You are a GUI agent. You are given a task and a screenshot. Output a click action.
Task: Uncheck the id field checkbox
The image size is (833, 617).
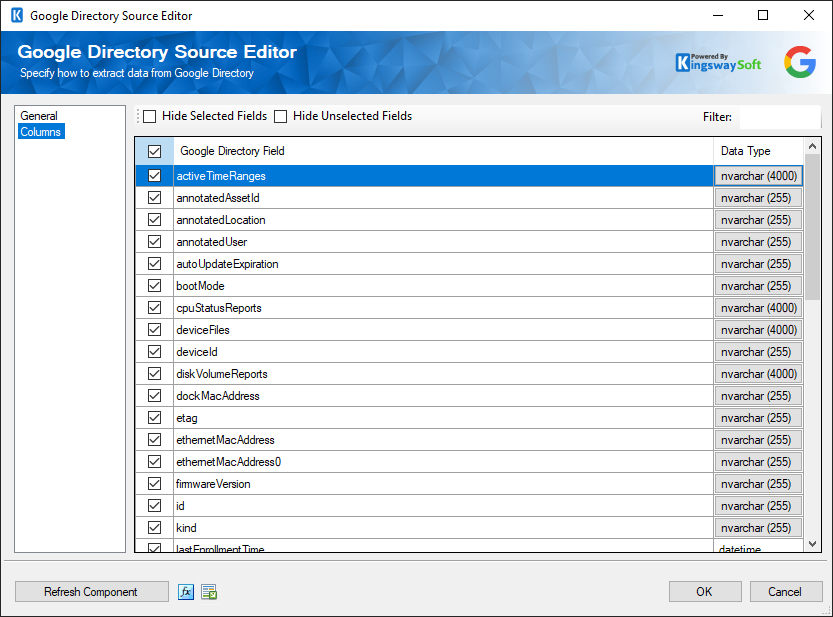click(155, 505)
